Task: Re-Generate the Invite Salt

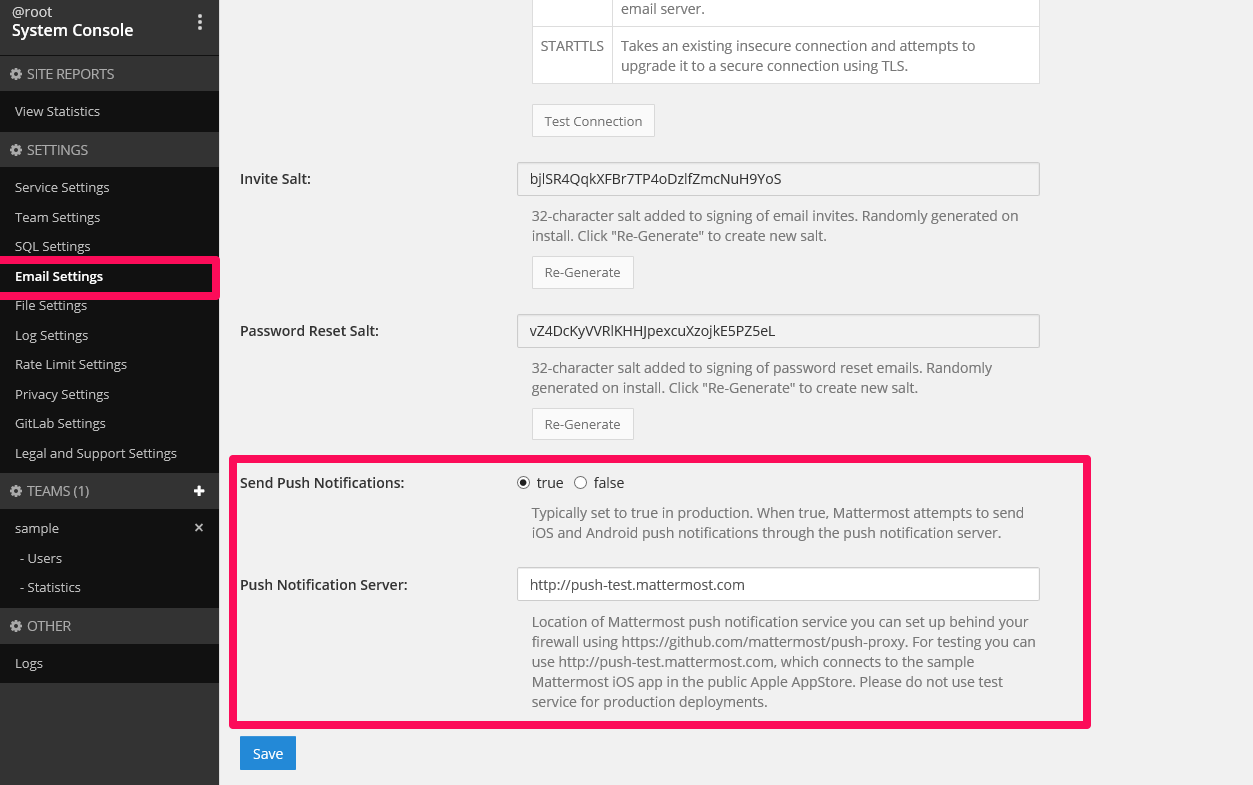Action: click(582, 272)
